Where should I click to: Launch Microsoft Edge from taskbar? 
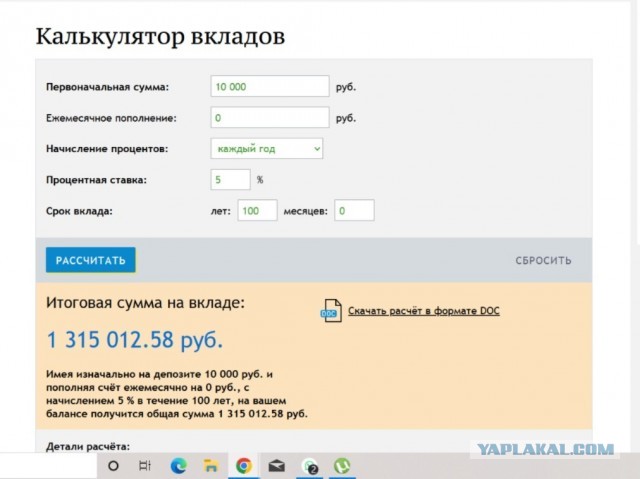(x=178, y=466)
